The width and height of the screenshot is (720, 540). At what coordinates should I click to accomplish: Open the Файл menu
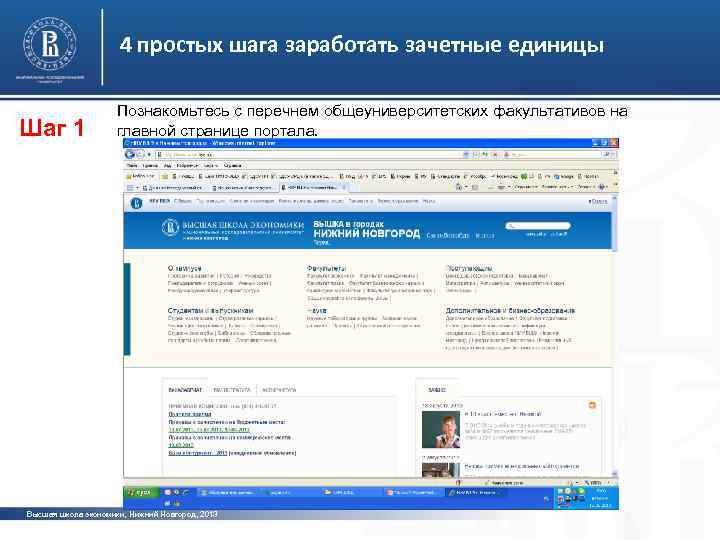click(132, 165)
